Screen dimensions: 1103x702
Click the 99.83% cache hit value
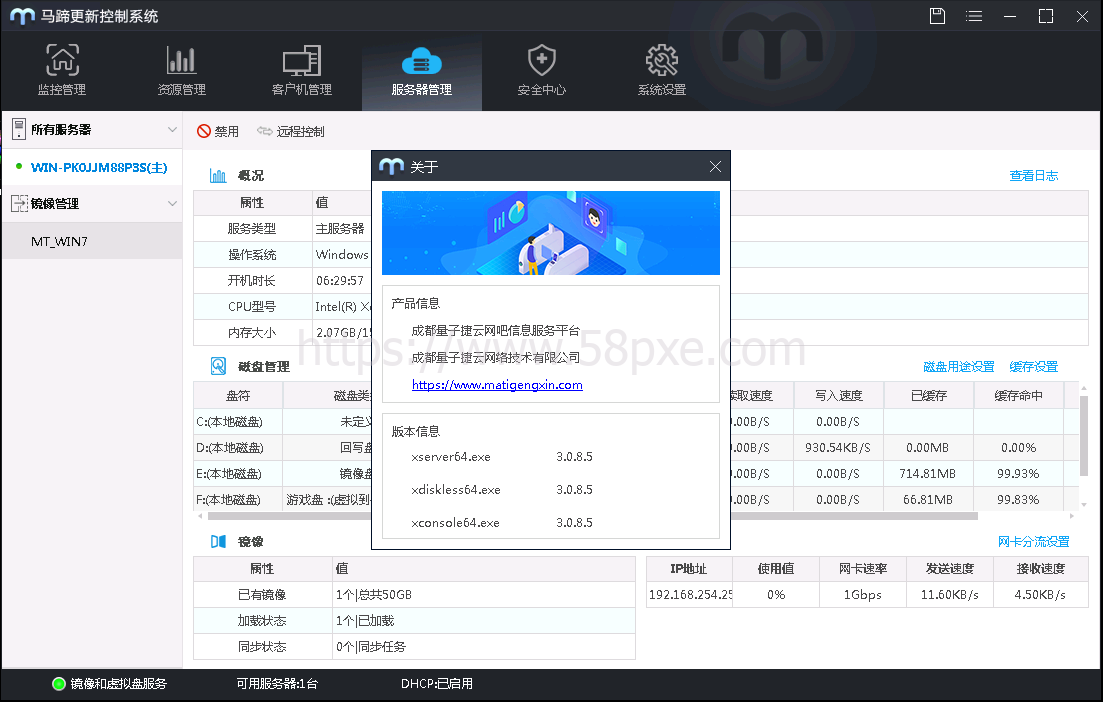click(1018, 500)
